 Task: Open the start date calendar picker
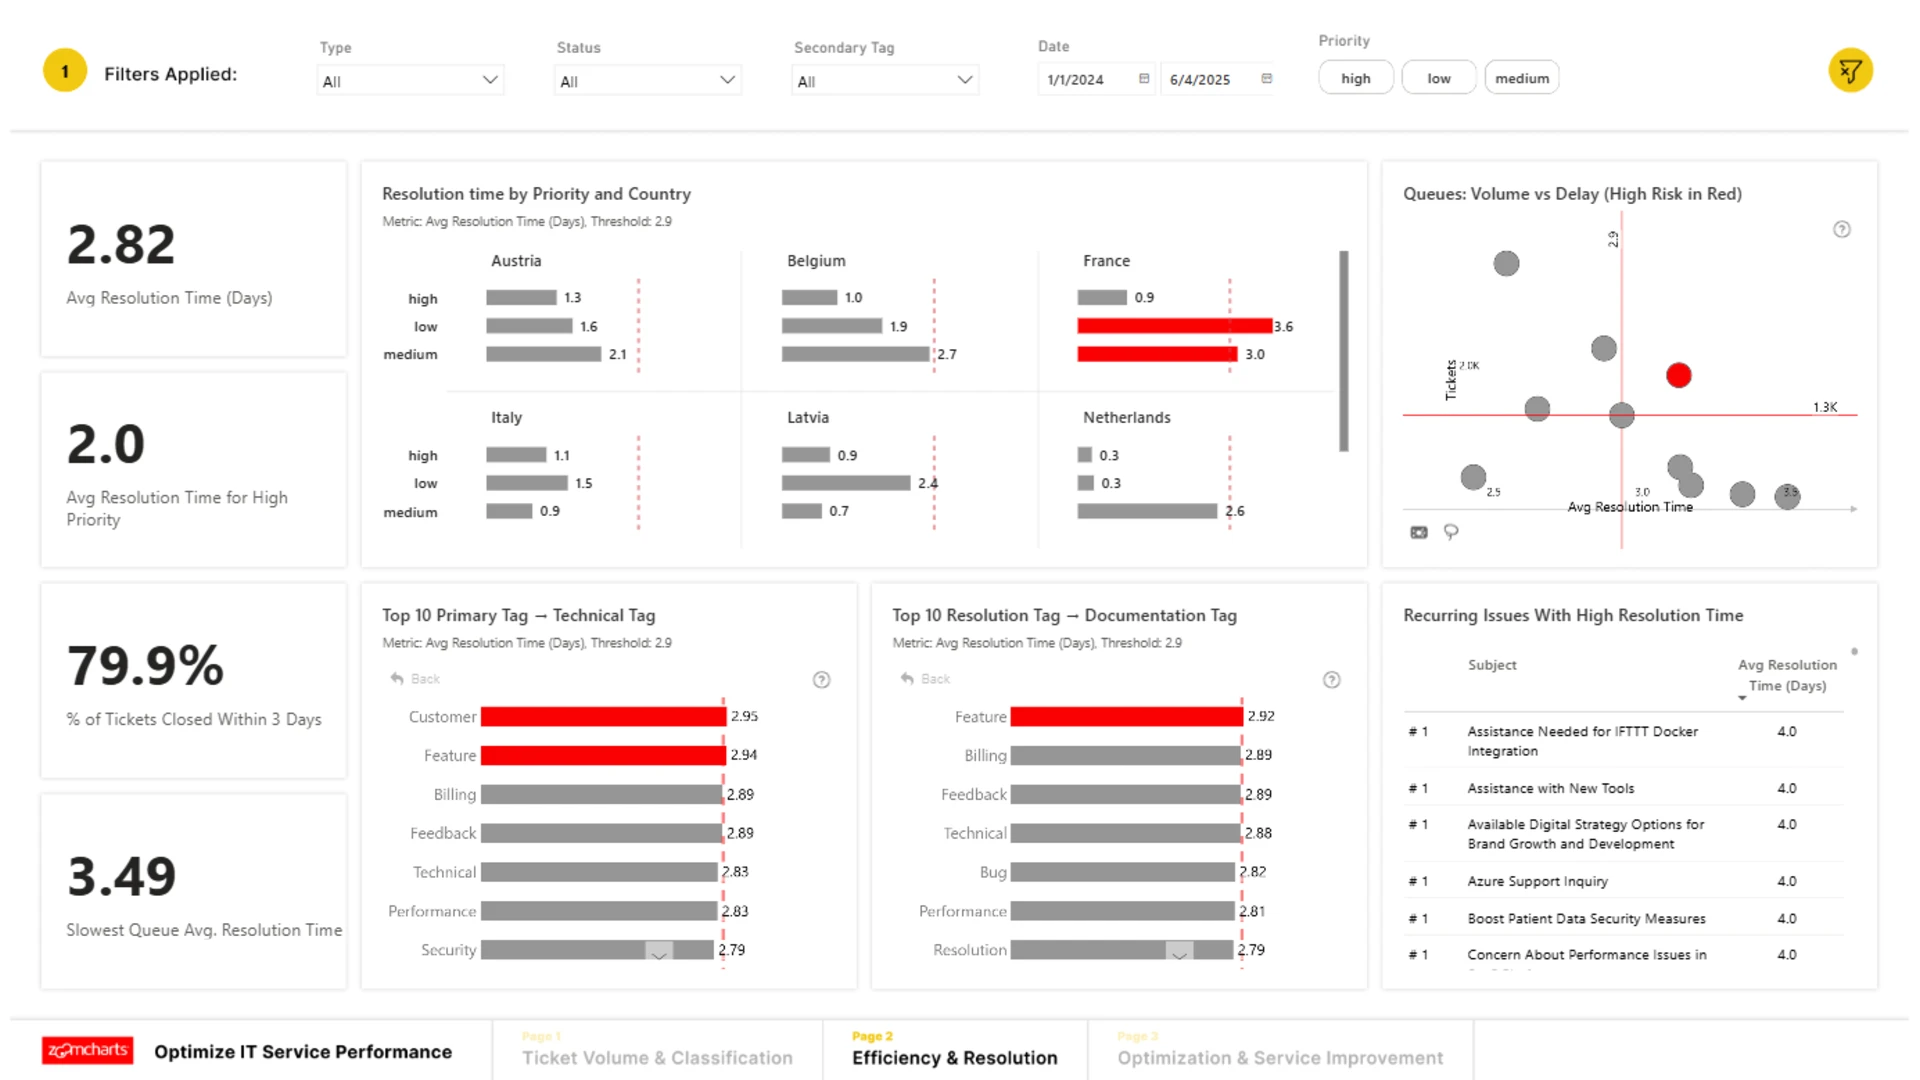click(1144, 79)
